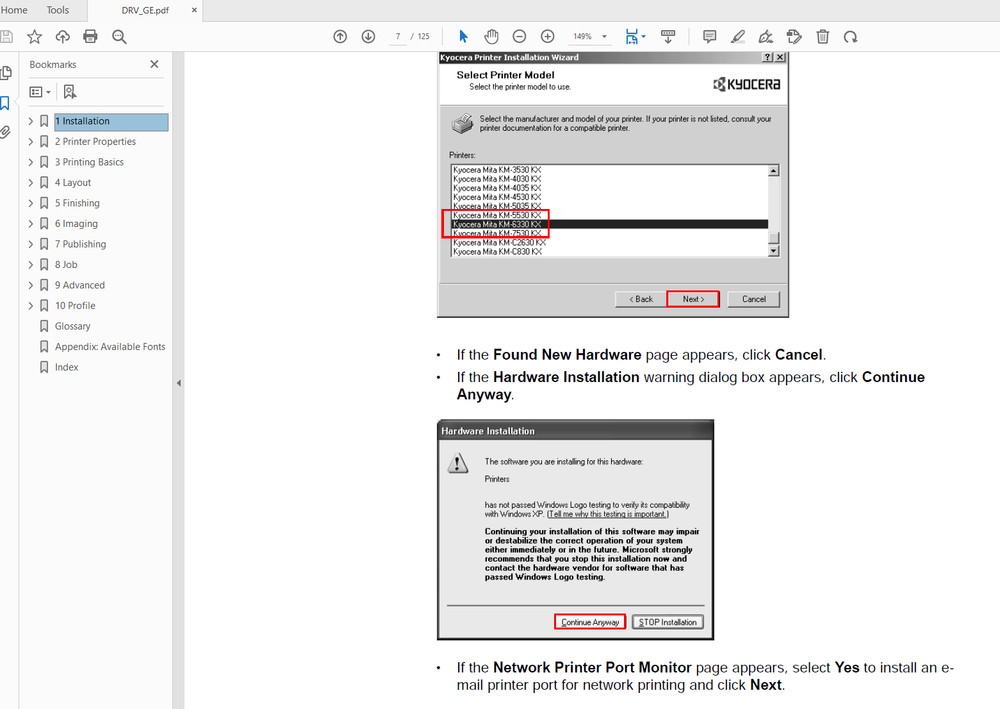Close the Bookmarks panel
The width and height of the screenshot is (1000, 709).
[154, 64]
